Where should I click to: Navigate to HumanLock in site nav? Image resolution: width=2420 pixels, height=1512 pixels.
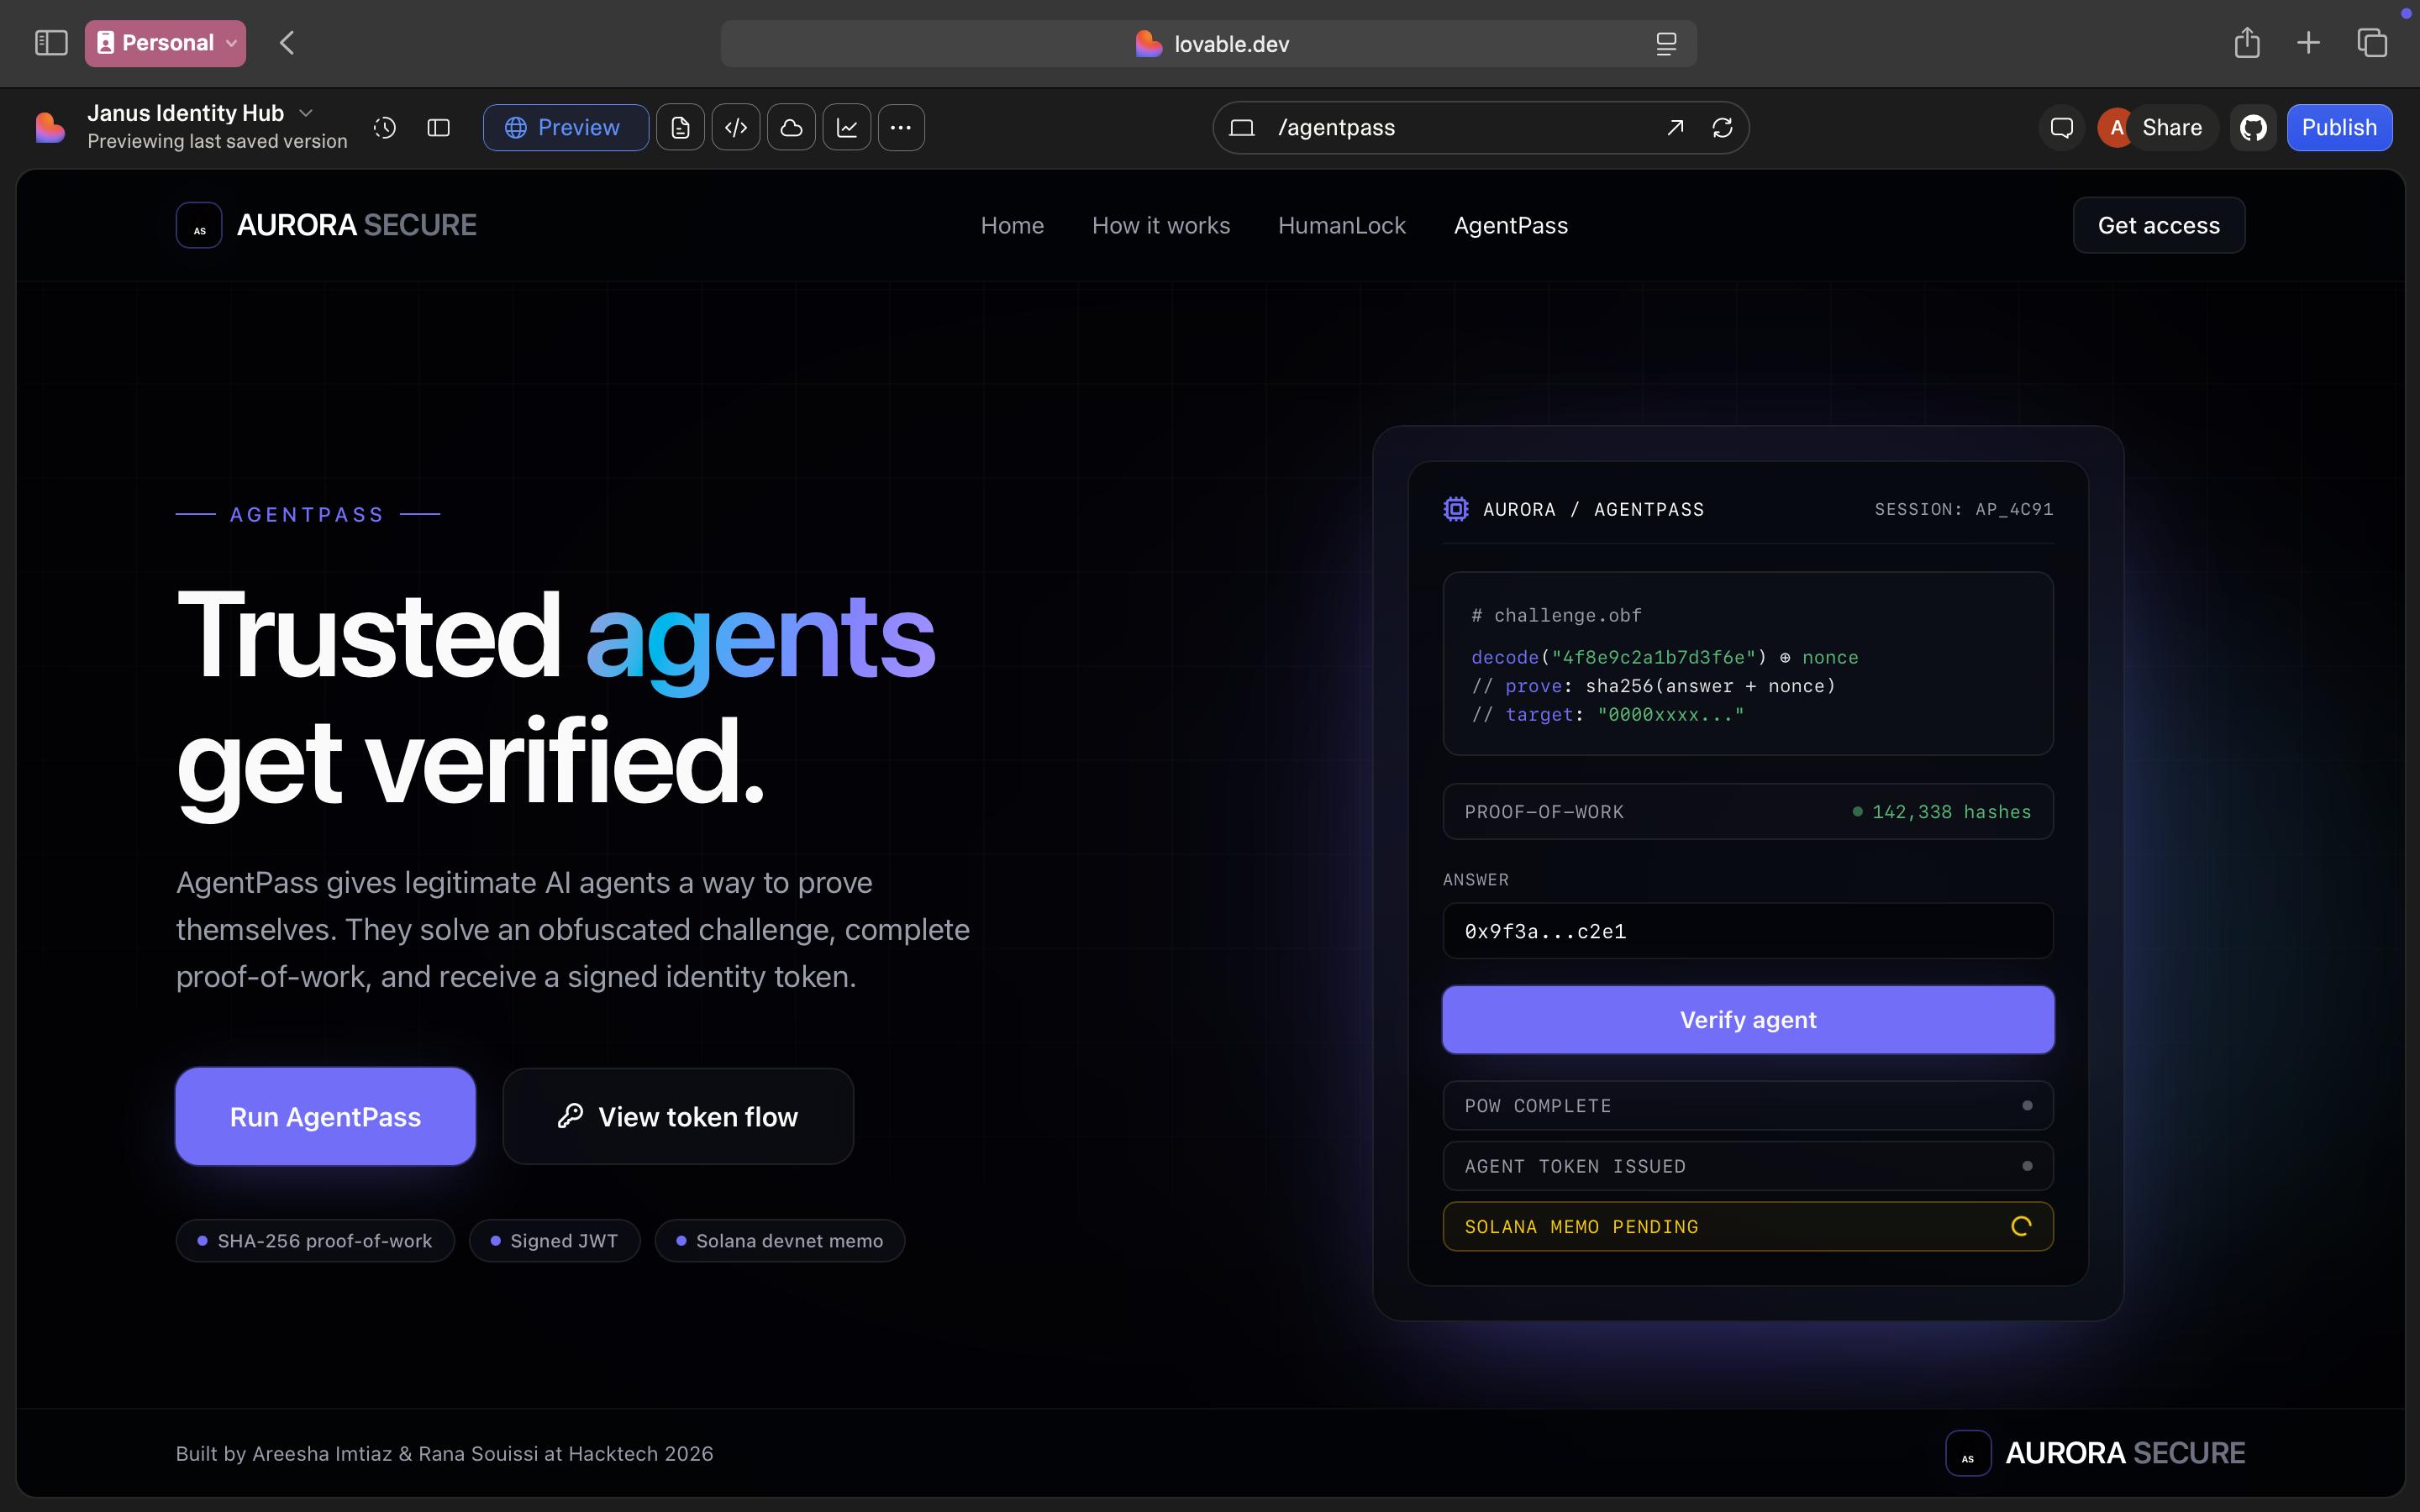(1341, 226)
